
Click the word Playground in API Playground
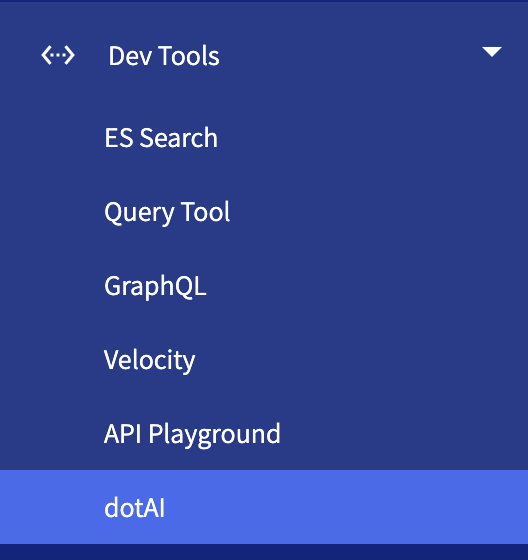click(x=214, y=435)
